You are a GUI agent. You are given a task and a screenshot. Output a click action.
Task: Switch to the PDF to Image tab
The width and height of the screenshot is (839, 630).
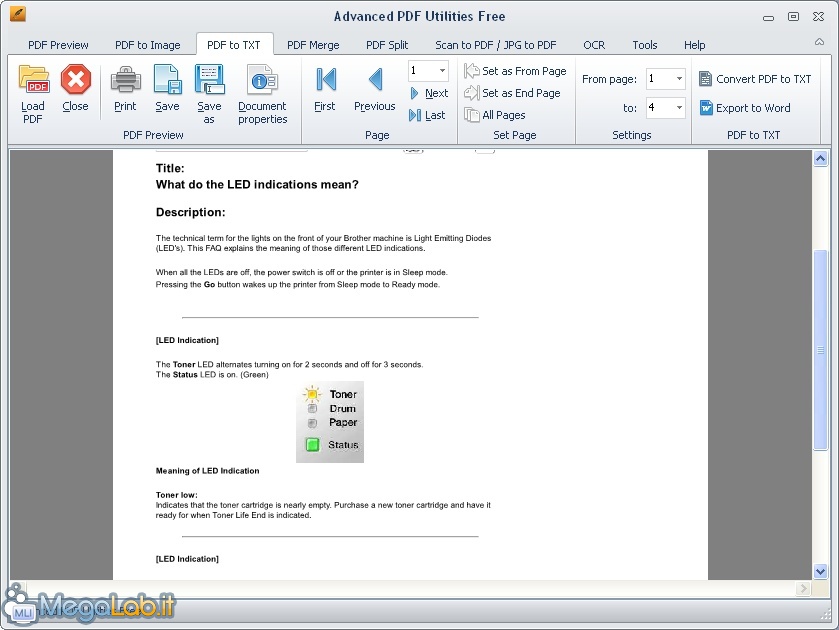click(148, 45)
